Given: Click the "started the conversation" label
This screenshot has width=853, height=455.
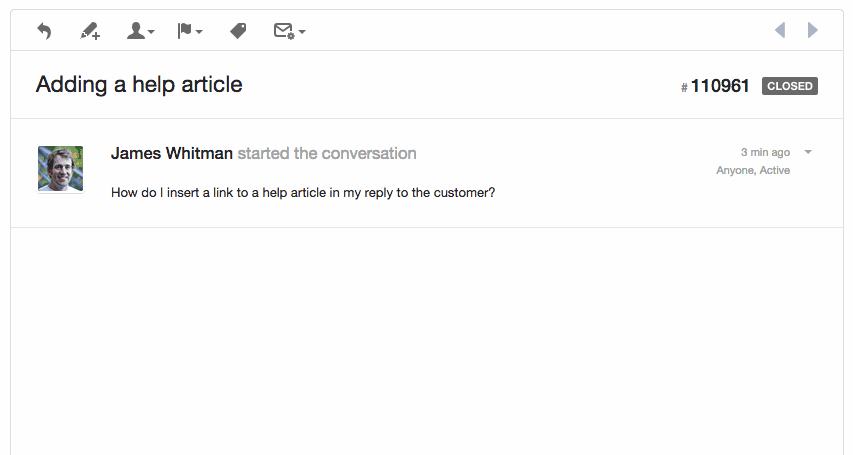Looking at the screenshot, I should click(327, 153).
